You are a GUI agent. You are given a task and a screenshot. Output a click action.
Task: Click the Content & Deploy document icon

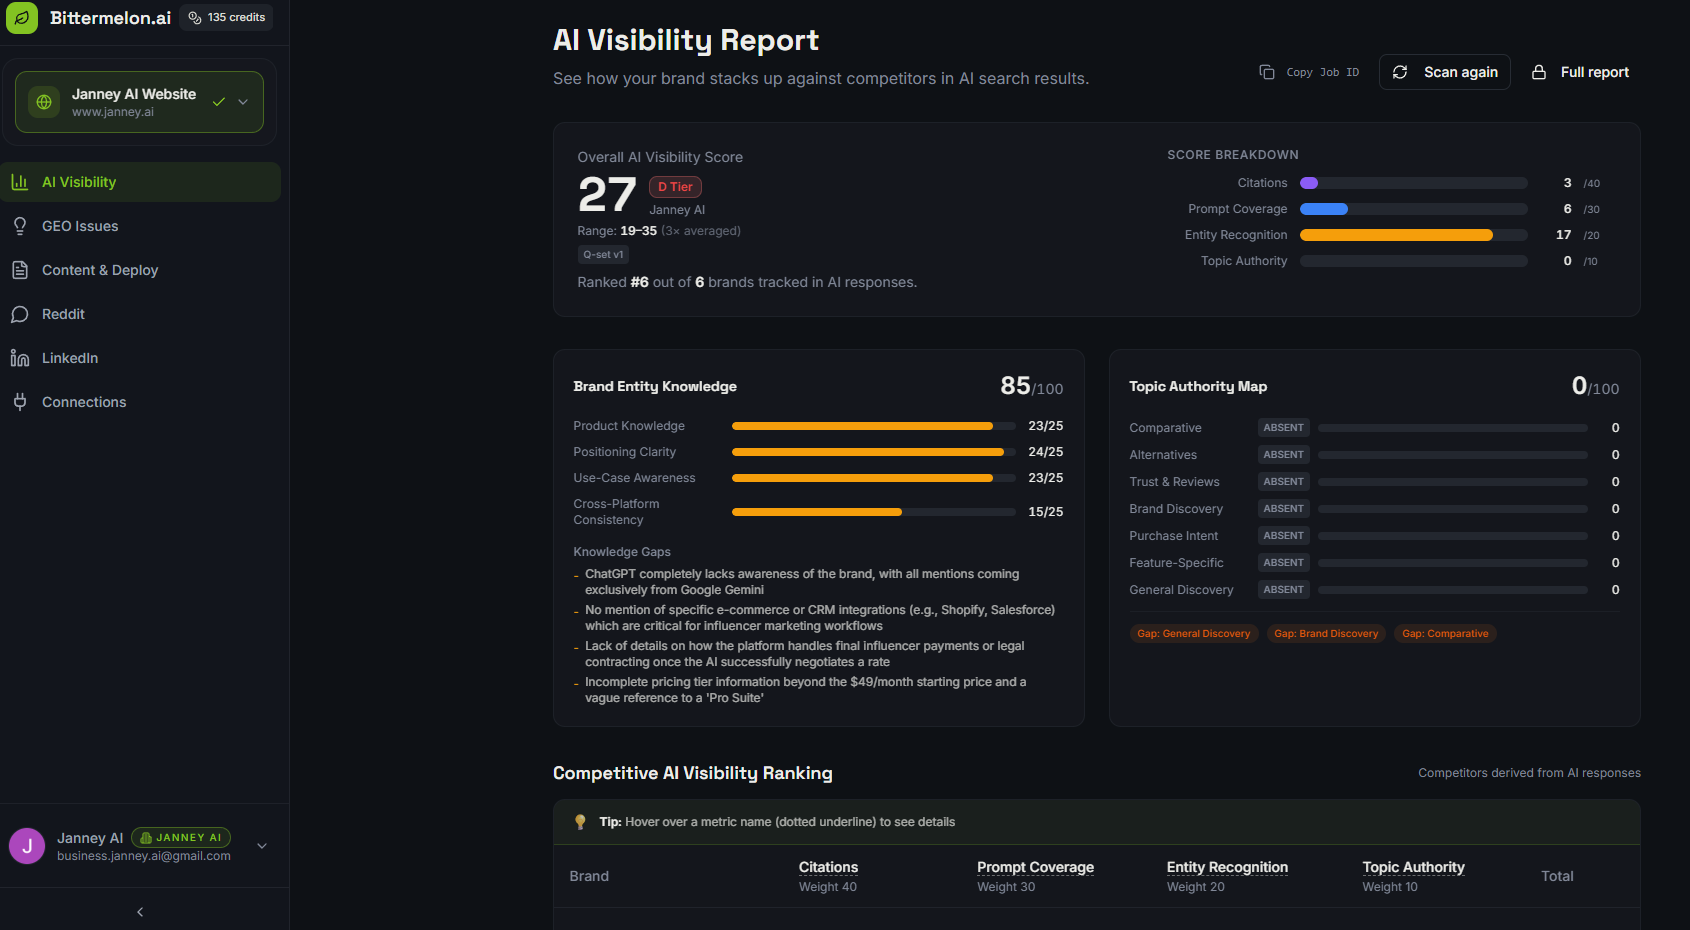tap(20, 270)
